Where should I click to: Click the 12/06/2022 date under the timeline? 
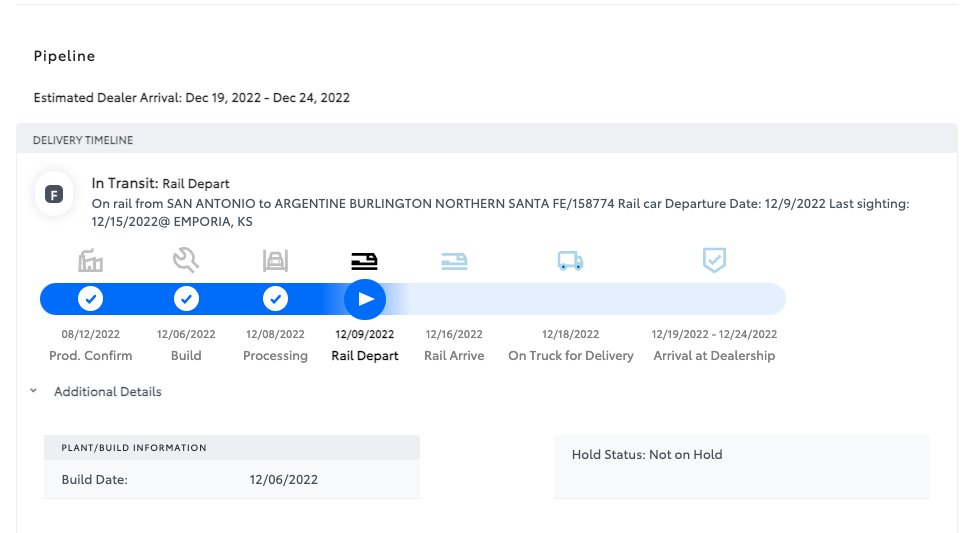[x=186, y=334]
